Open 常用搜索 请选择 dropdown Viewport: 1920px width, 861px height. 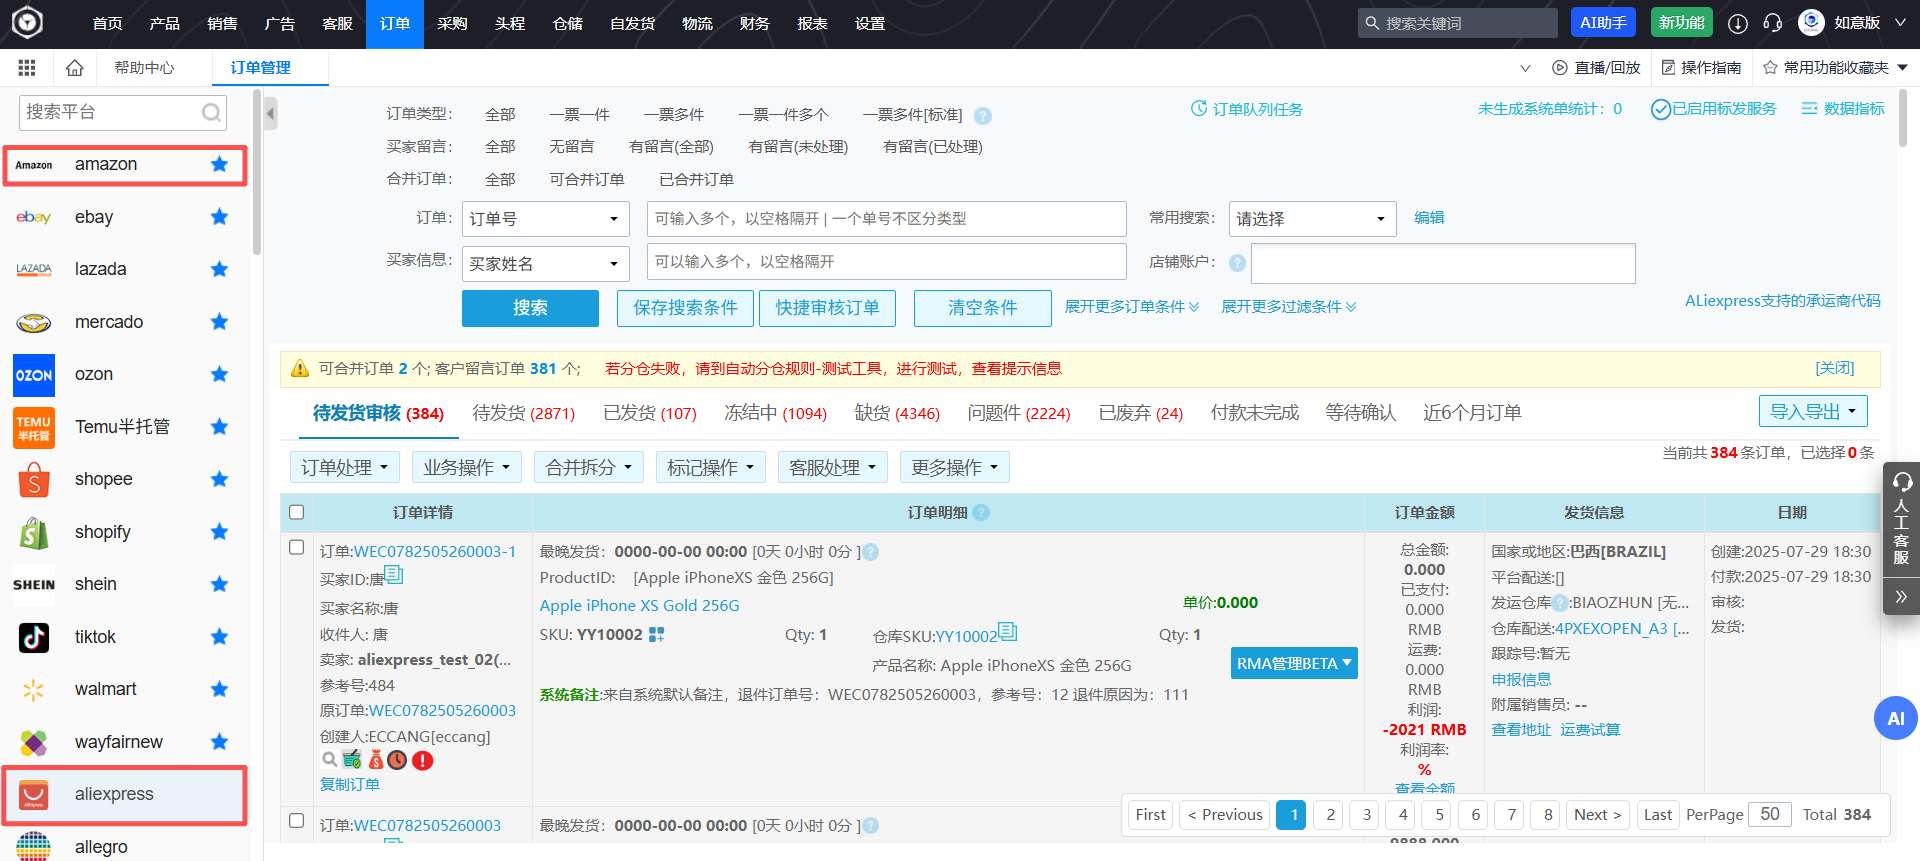(1313, 219)
